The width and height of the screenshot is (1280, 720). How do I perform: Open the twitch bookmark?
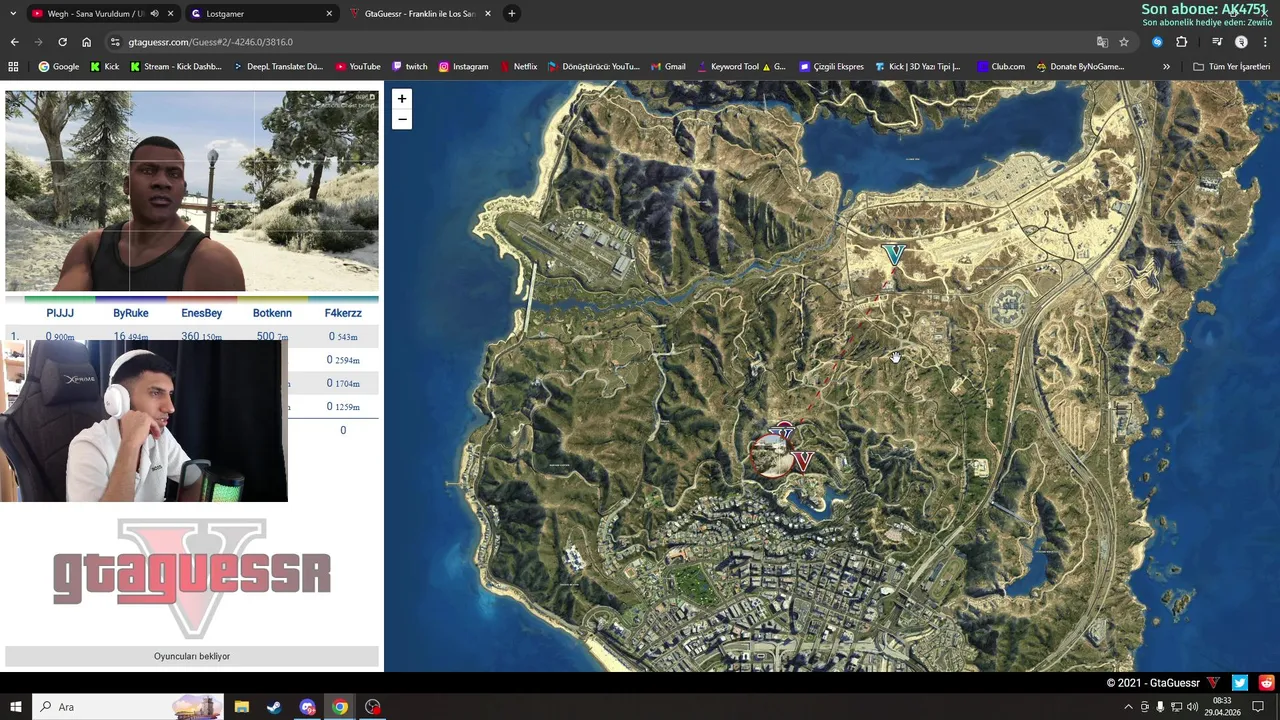(410, 67)
